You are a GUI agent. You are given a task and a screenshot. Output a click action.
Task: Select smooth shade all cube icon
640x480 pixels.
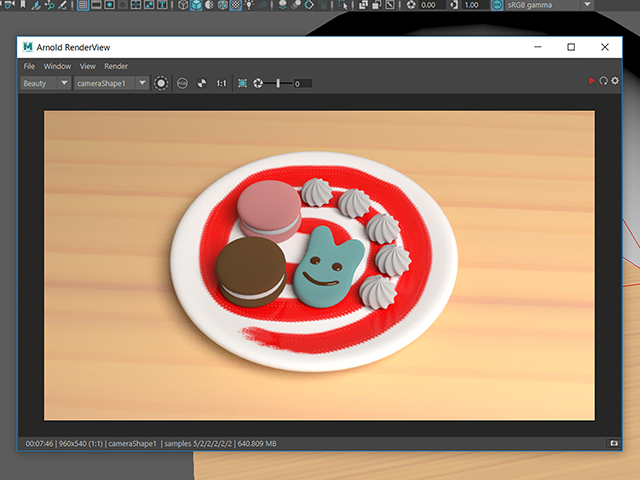196,5
